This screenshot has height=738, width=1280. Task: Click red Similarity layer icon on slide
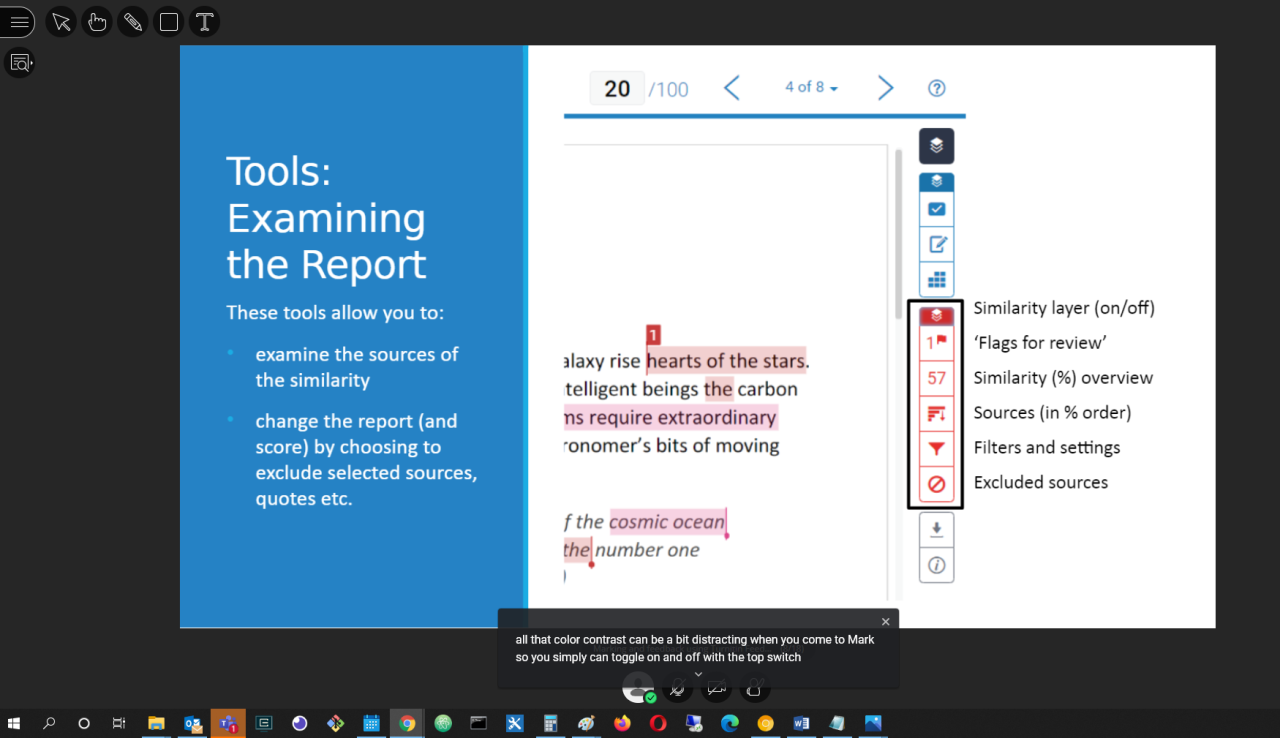(x=936, y=315)
